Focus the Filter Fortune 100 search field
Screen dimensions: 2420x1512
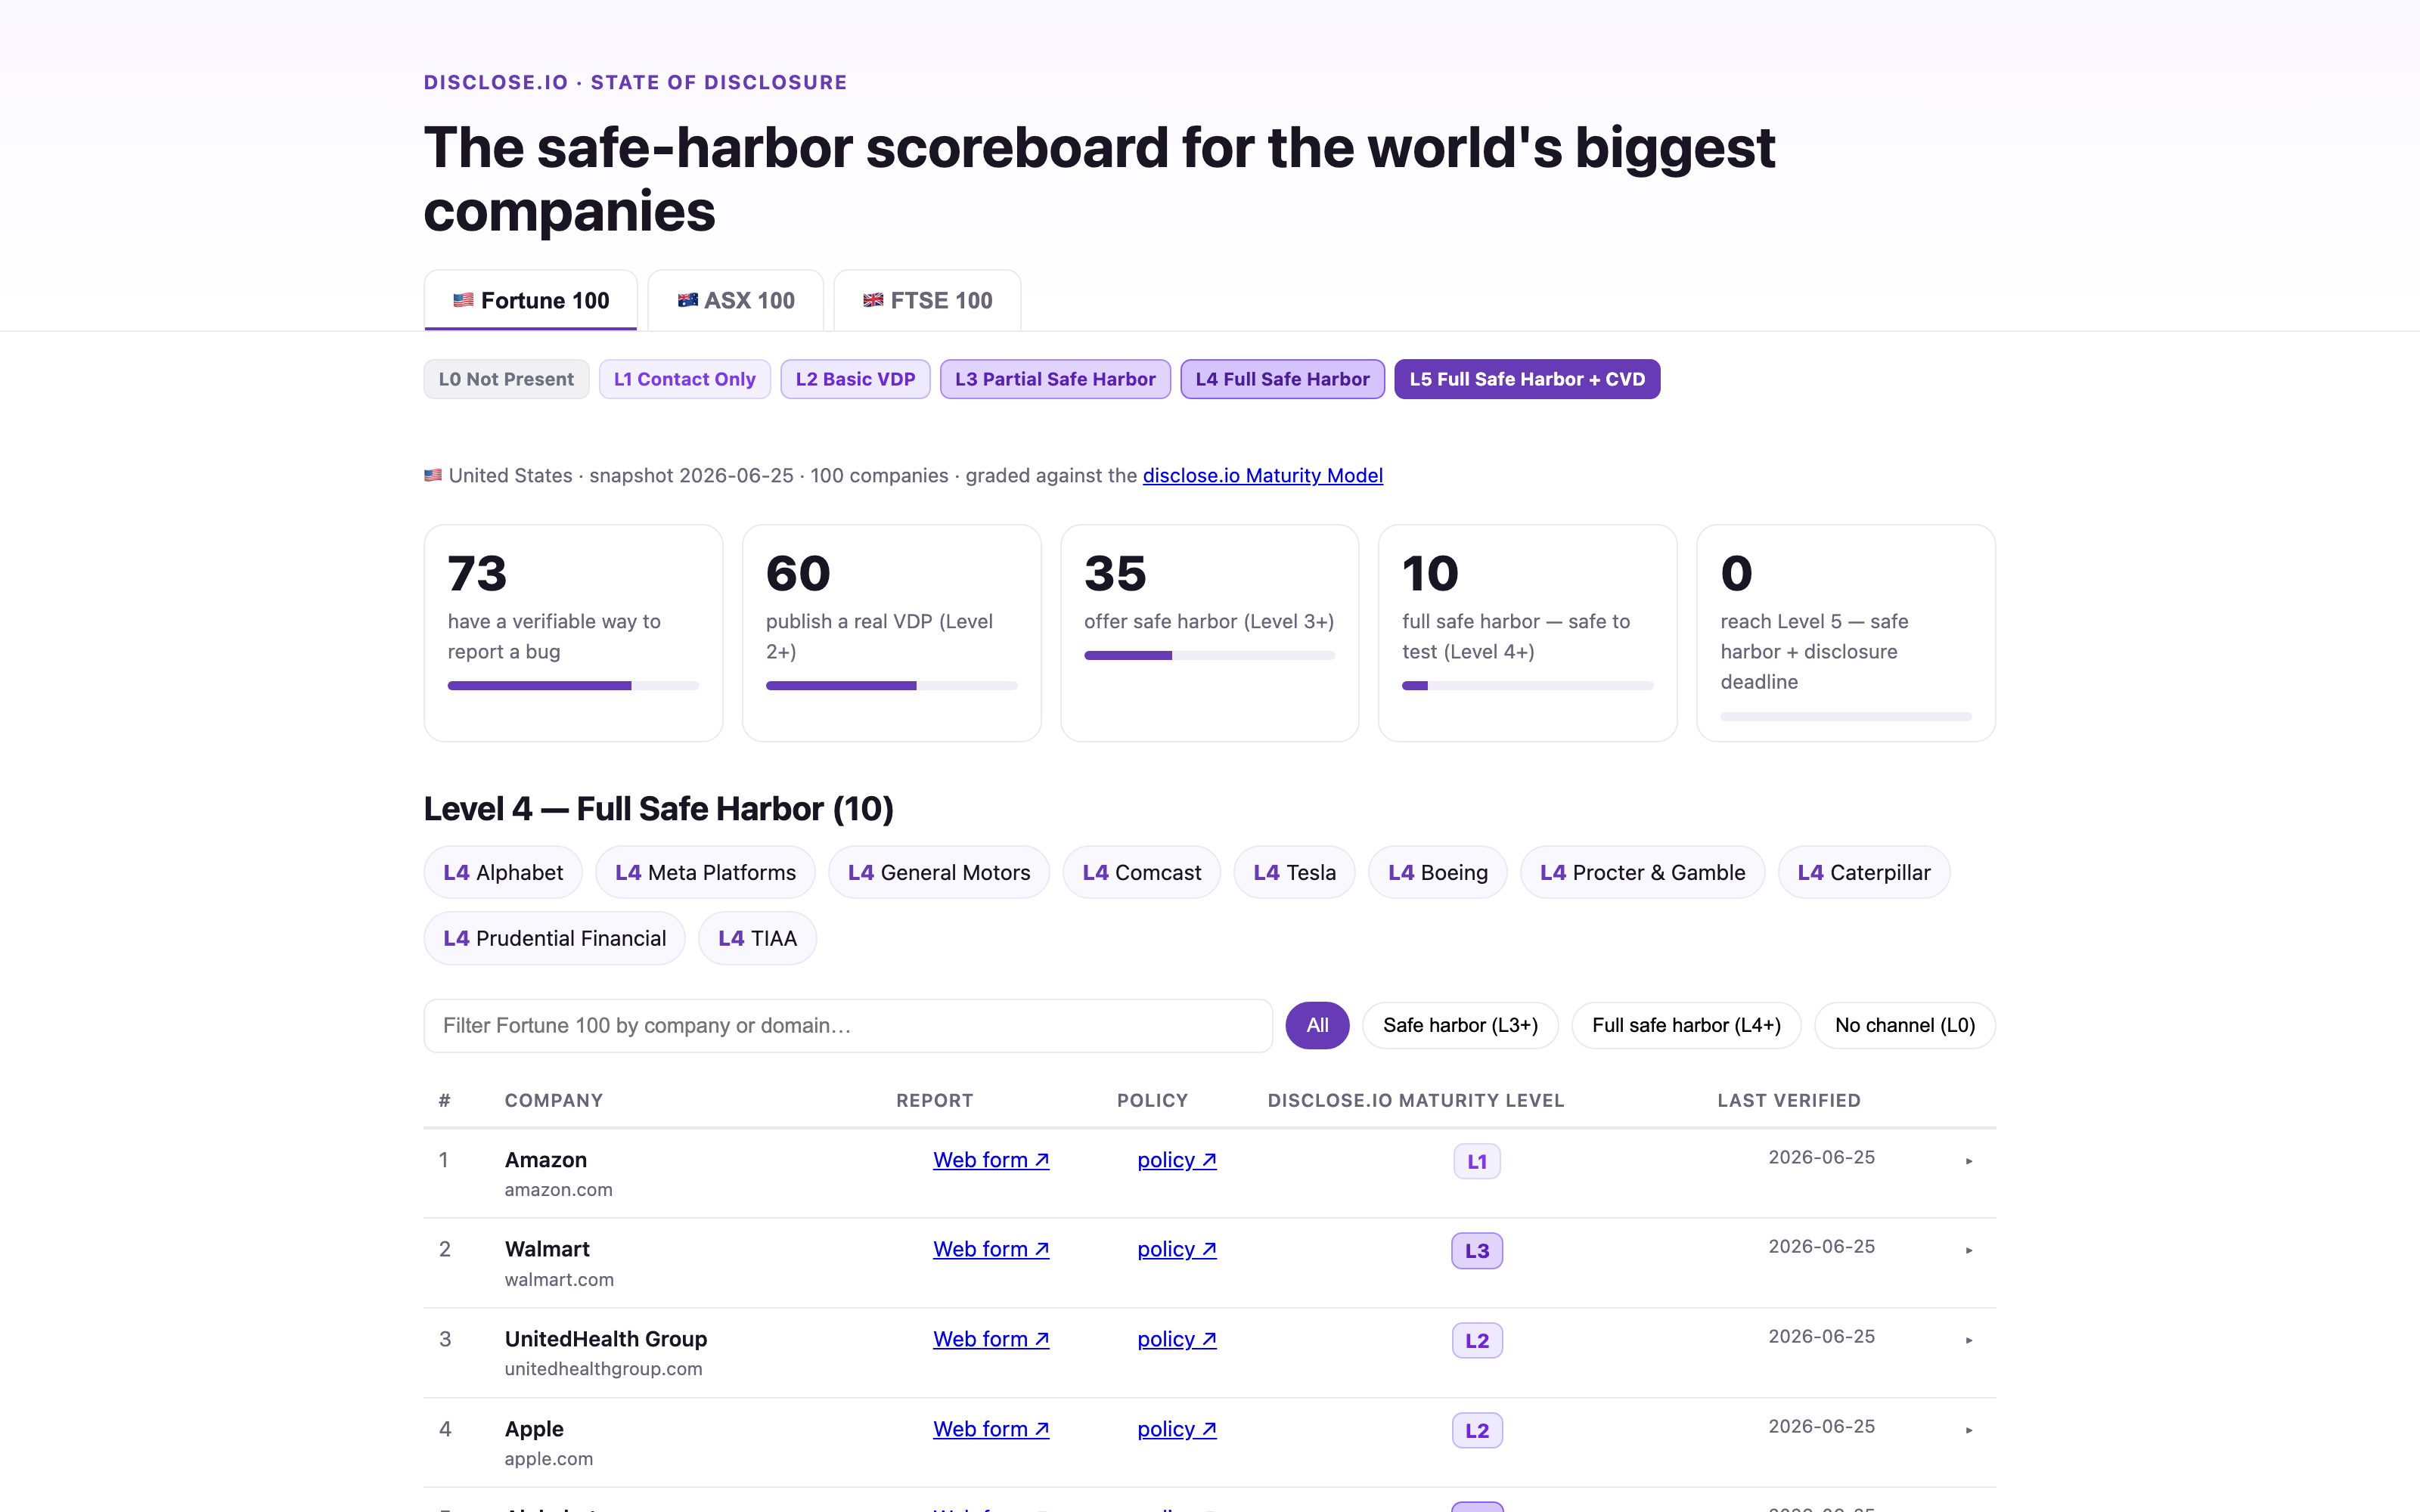pyautogui.click(x=848, y=1025)
